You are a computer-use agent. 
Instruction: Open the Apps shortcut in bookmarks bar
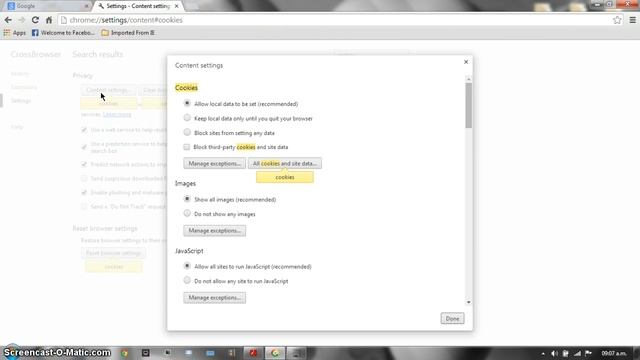[x=15, y=33]
